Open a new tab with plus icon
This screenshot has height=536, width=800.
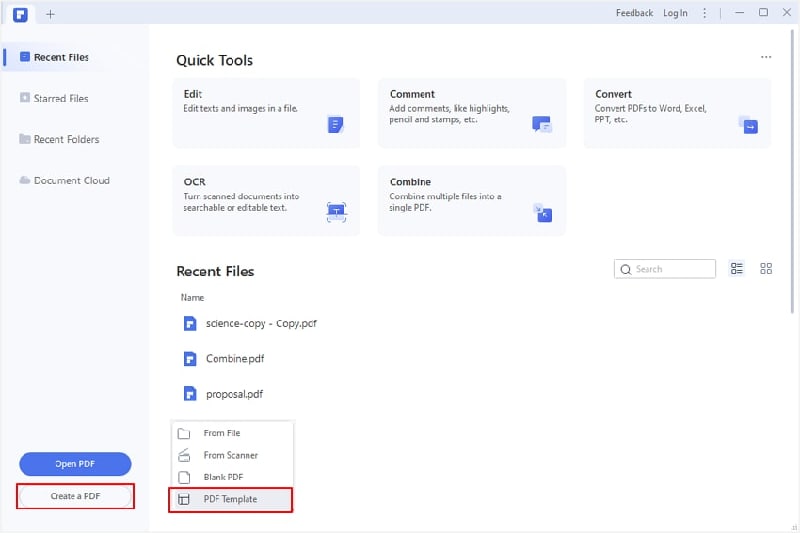click(50, 14)
